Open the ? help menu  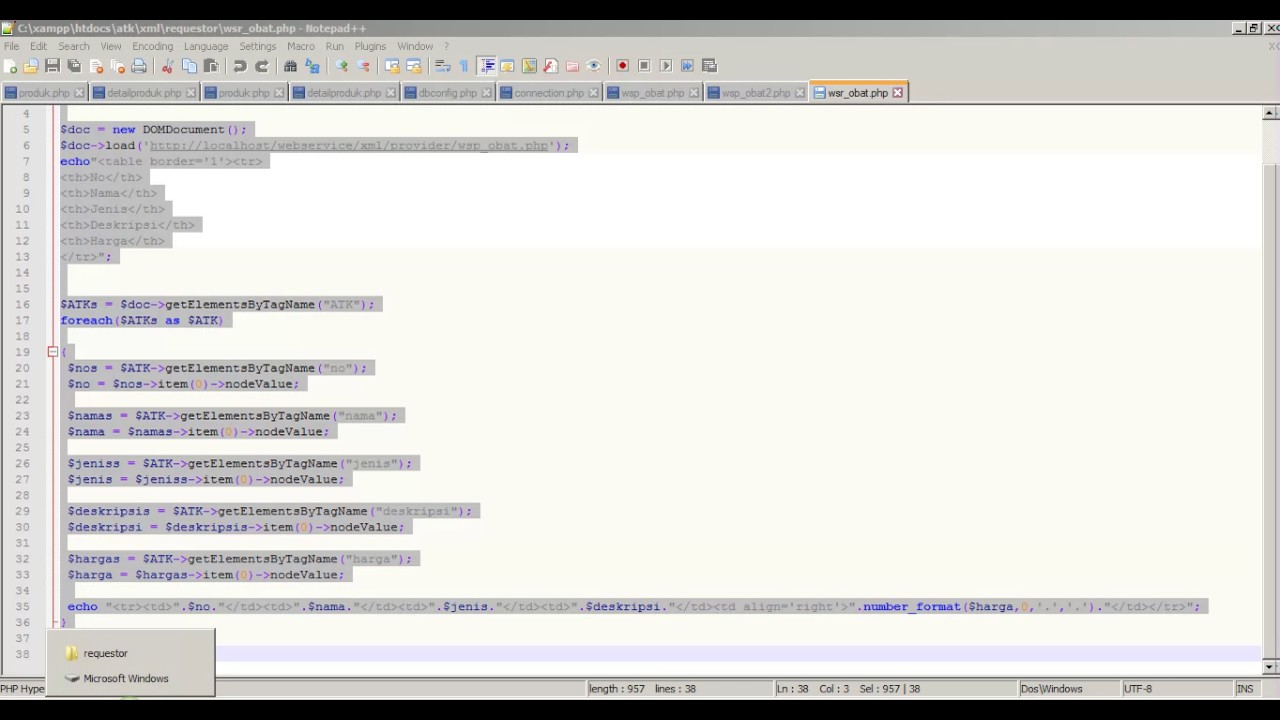coord(446,46)
